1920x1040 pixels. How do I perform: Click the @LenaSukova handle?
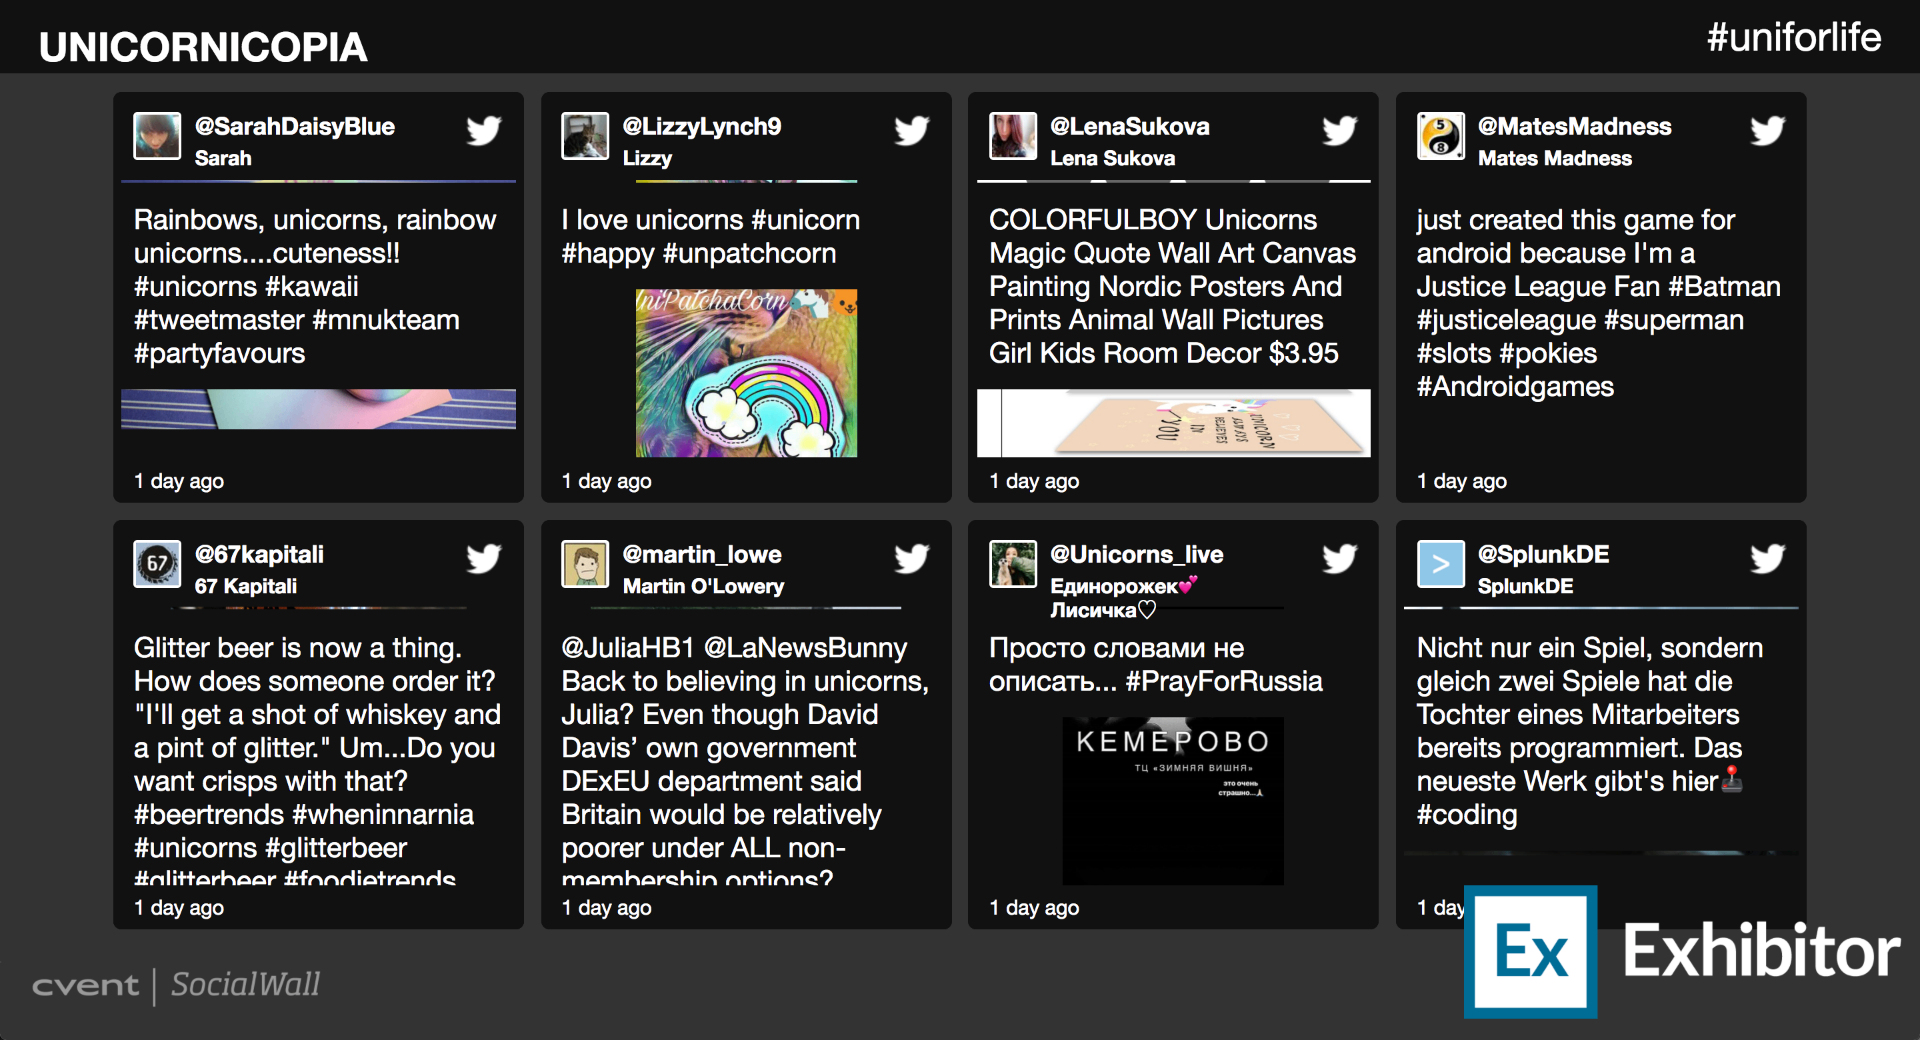pyautogui.click(x=1130, y=126)
